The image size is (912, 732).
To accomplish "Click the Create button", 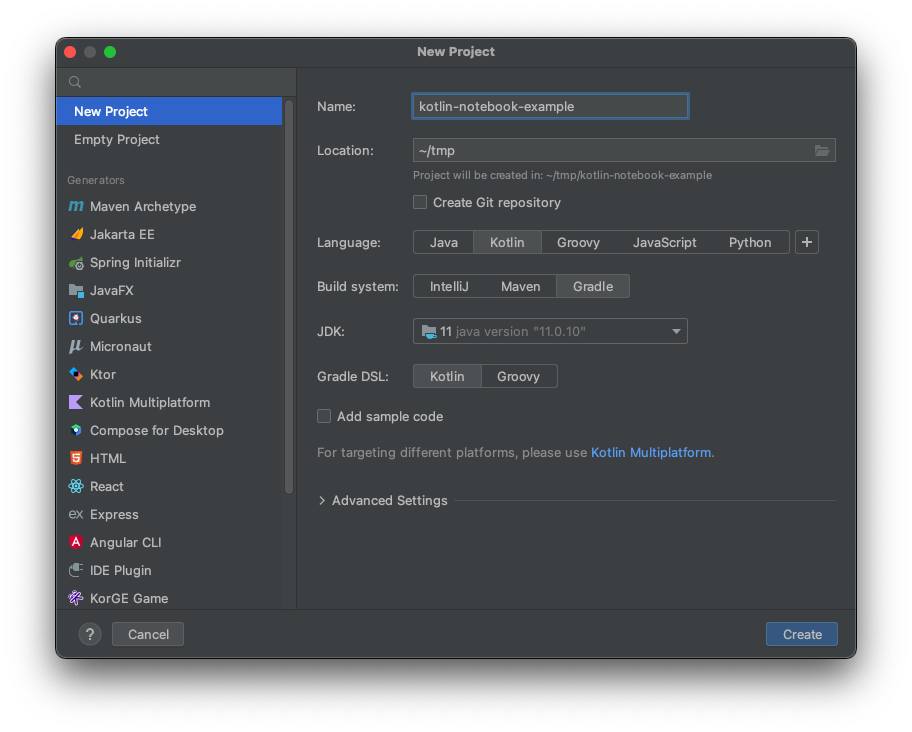I will click(801, 634).
